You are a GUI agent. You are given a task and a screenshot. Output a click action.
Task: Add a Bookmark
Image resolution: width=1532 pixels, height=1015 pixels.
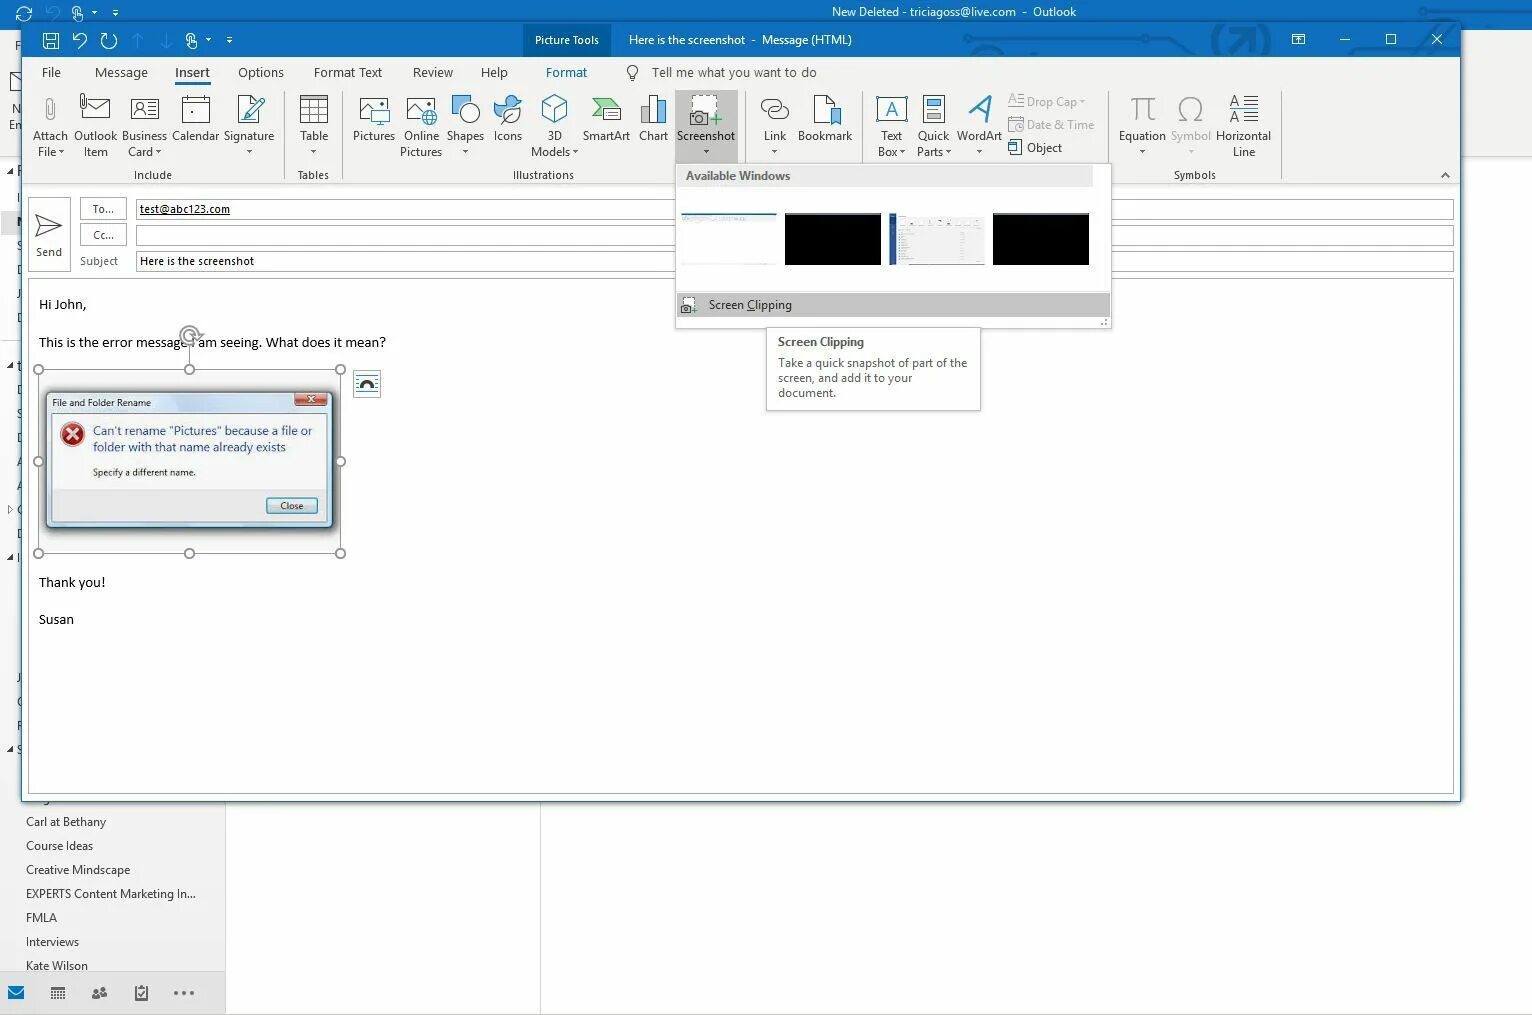click(x=825, y=120)
